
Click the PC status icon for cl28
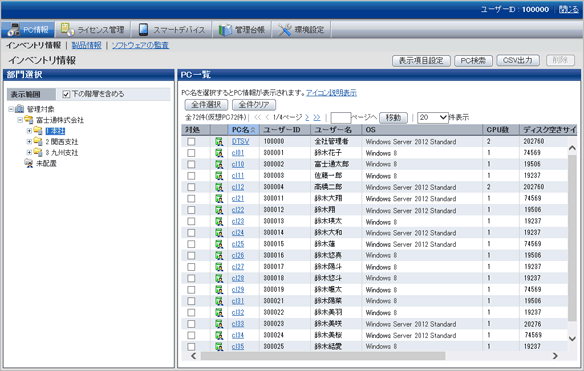pos(219,278)
